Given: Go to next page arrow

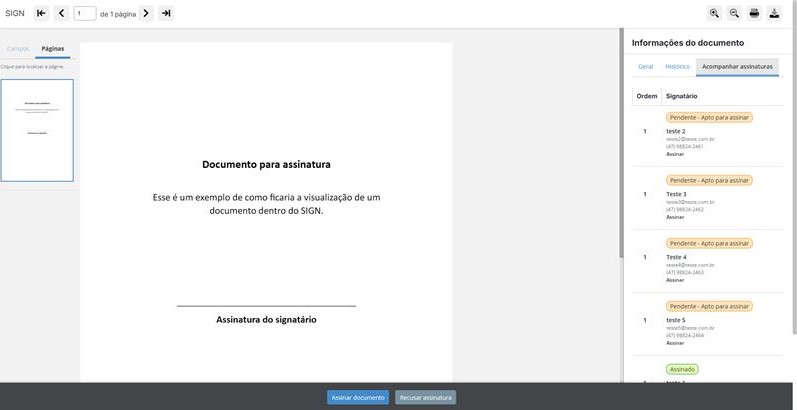Looking at the screenshot, I should [x=146, y=13].
